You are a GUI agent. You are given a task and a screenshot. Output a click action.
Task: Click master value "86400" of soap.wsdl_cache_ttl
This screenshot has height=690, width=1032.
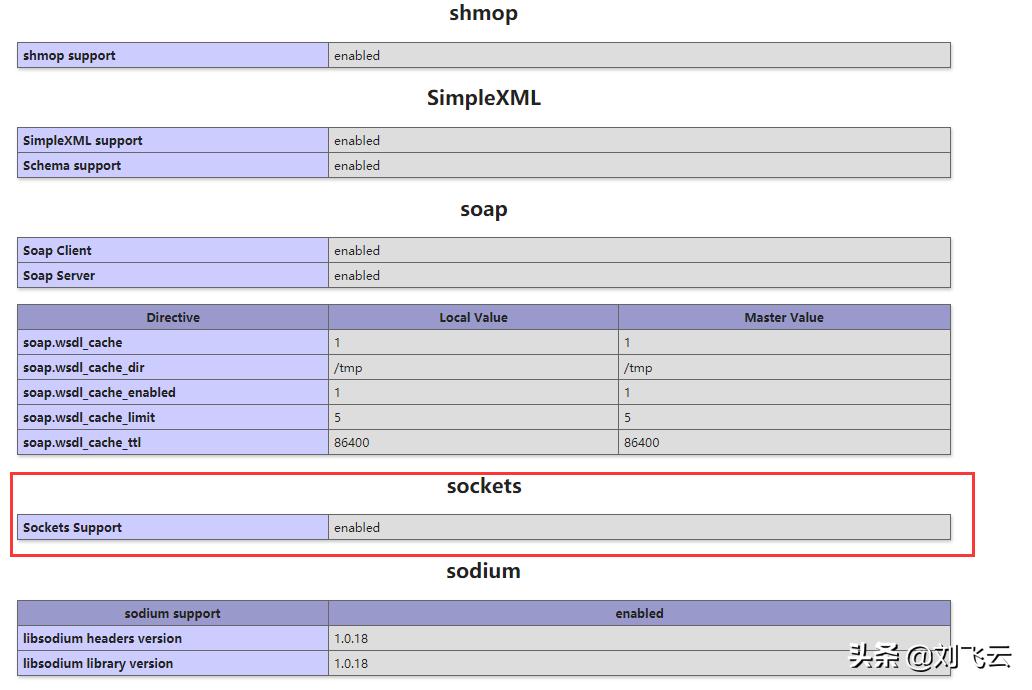click(x=642, y=442)
